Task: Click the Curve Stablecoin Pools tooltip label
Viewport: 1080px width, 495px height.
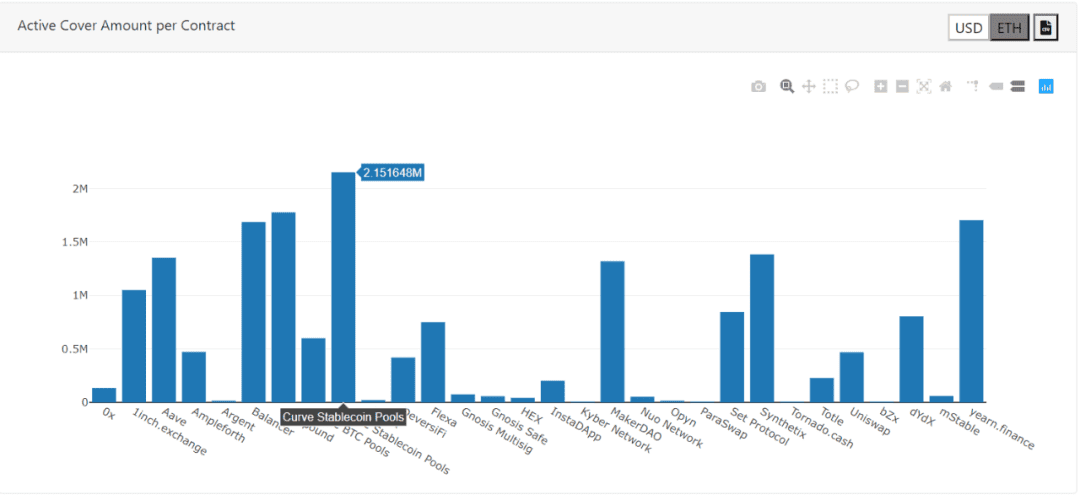Action: (x=343, y=417)
